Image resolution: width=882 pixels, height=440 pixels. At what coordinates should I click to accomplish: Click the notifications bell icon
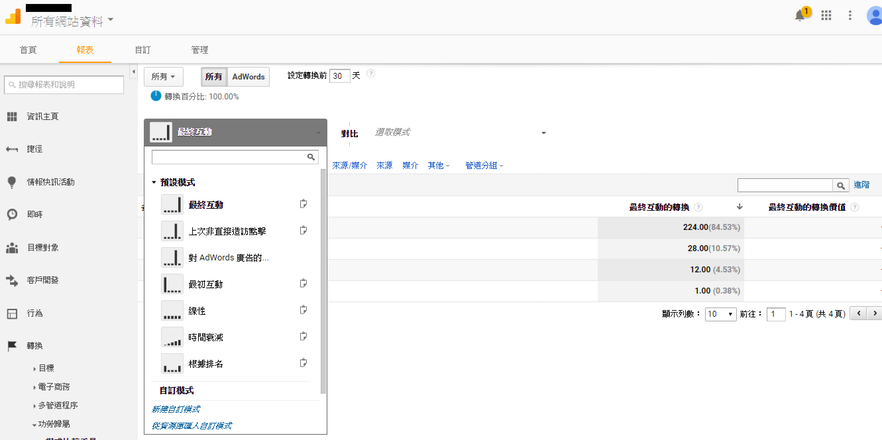tap(799, 15)
